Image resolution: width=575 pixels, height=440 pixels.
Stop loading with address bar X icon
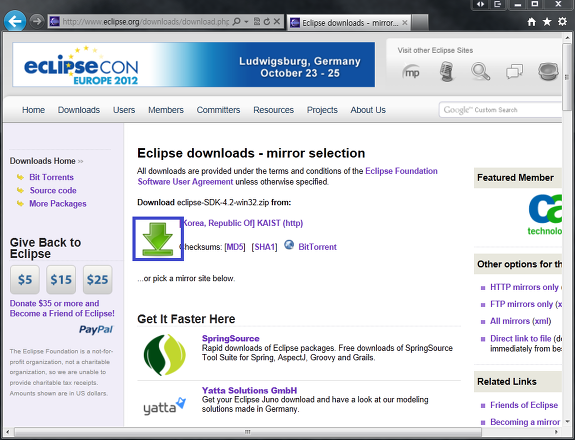(x=277, y=22)
